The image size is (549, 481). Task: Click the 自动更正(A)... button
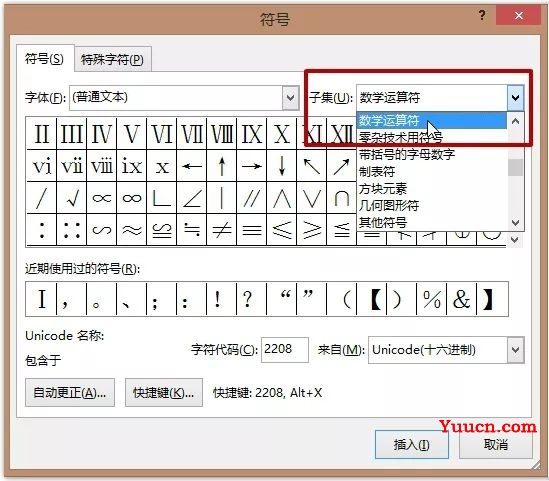point(70,392)
